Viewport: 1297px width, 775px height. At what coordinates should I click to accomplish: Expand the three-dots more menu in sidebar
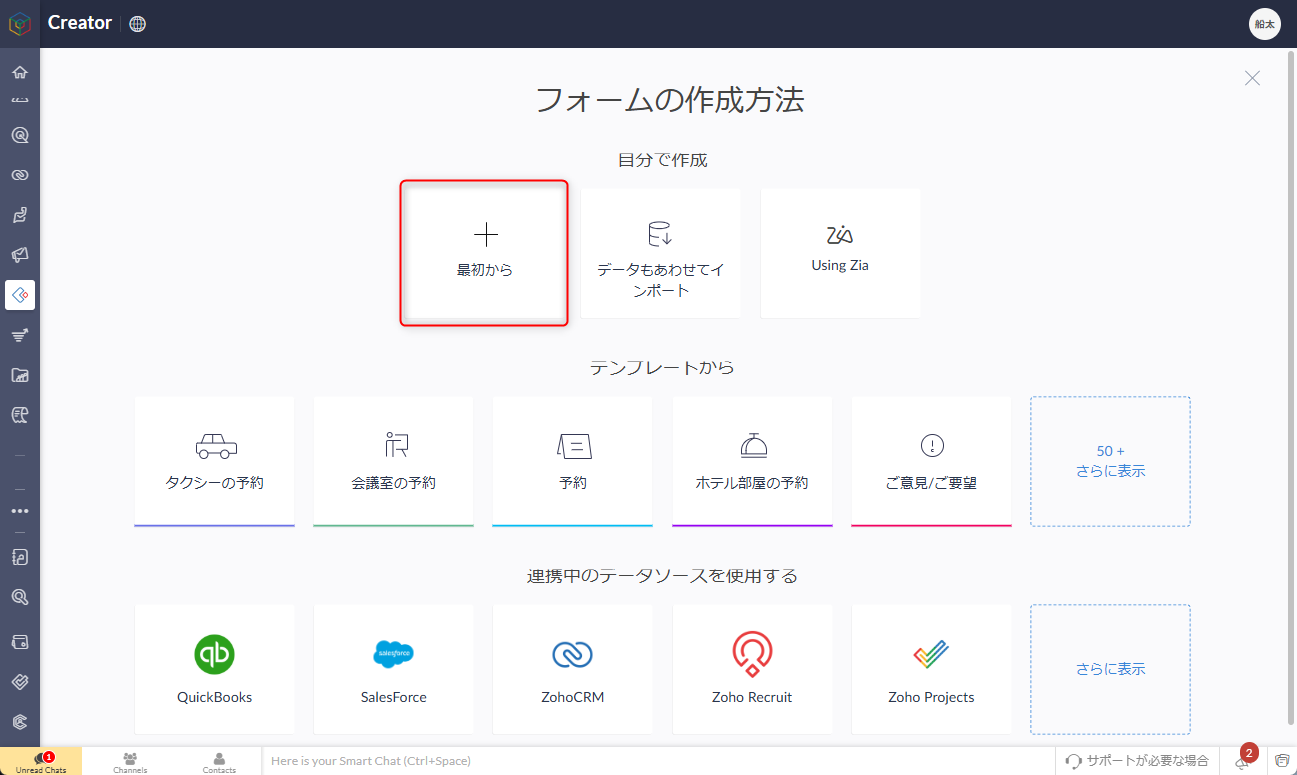(19, 511)
